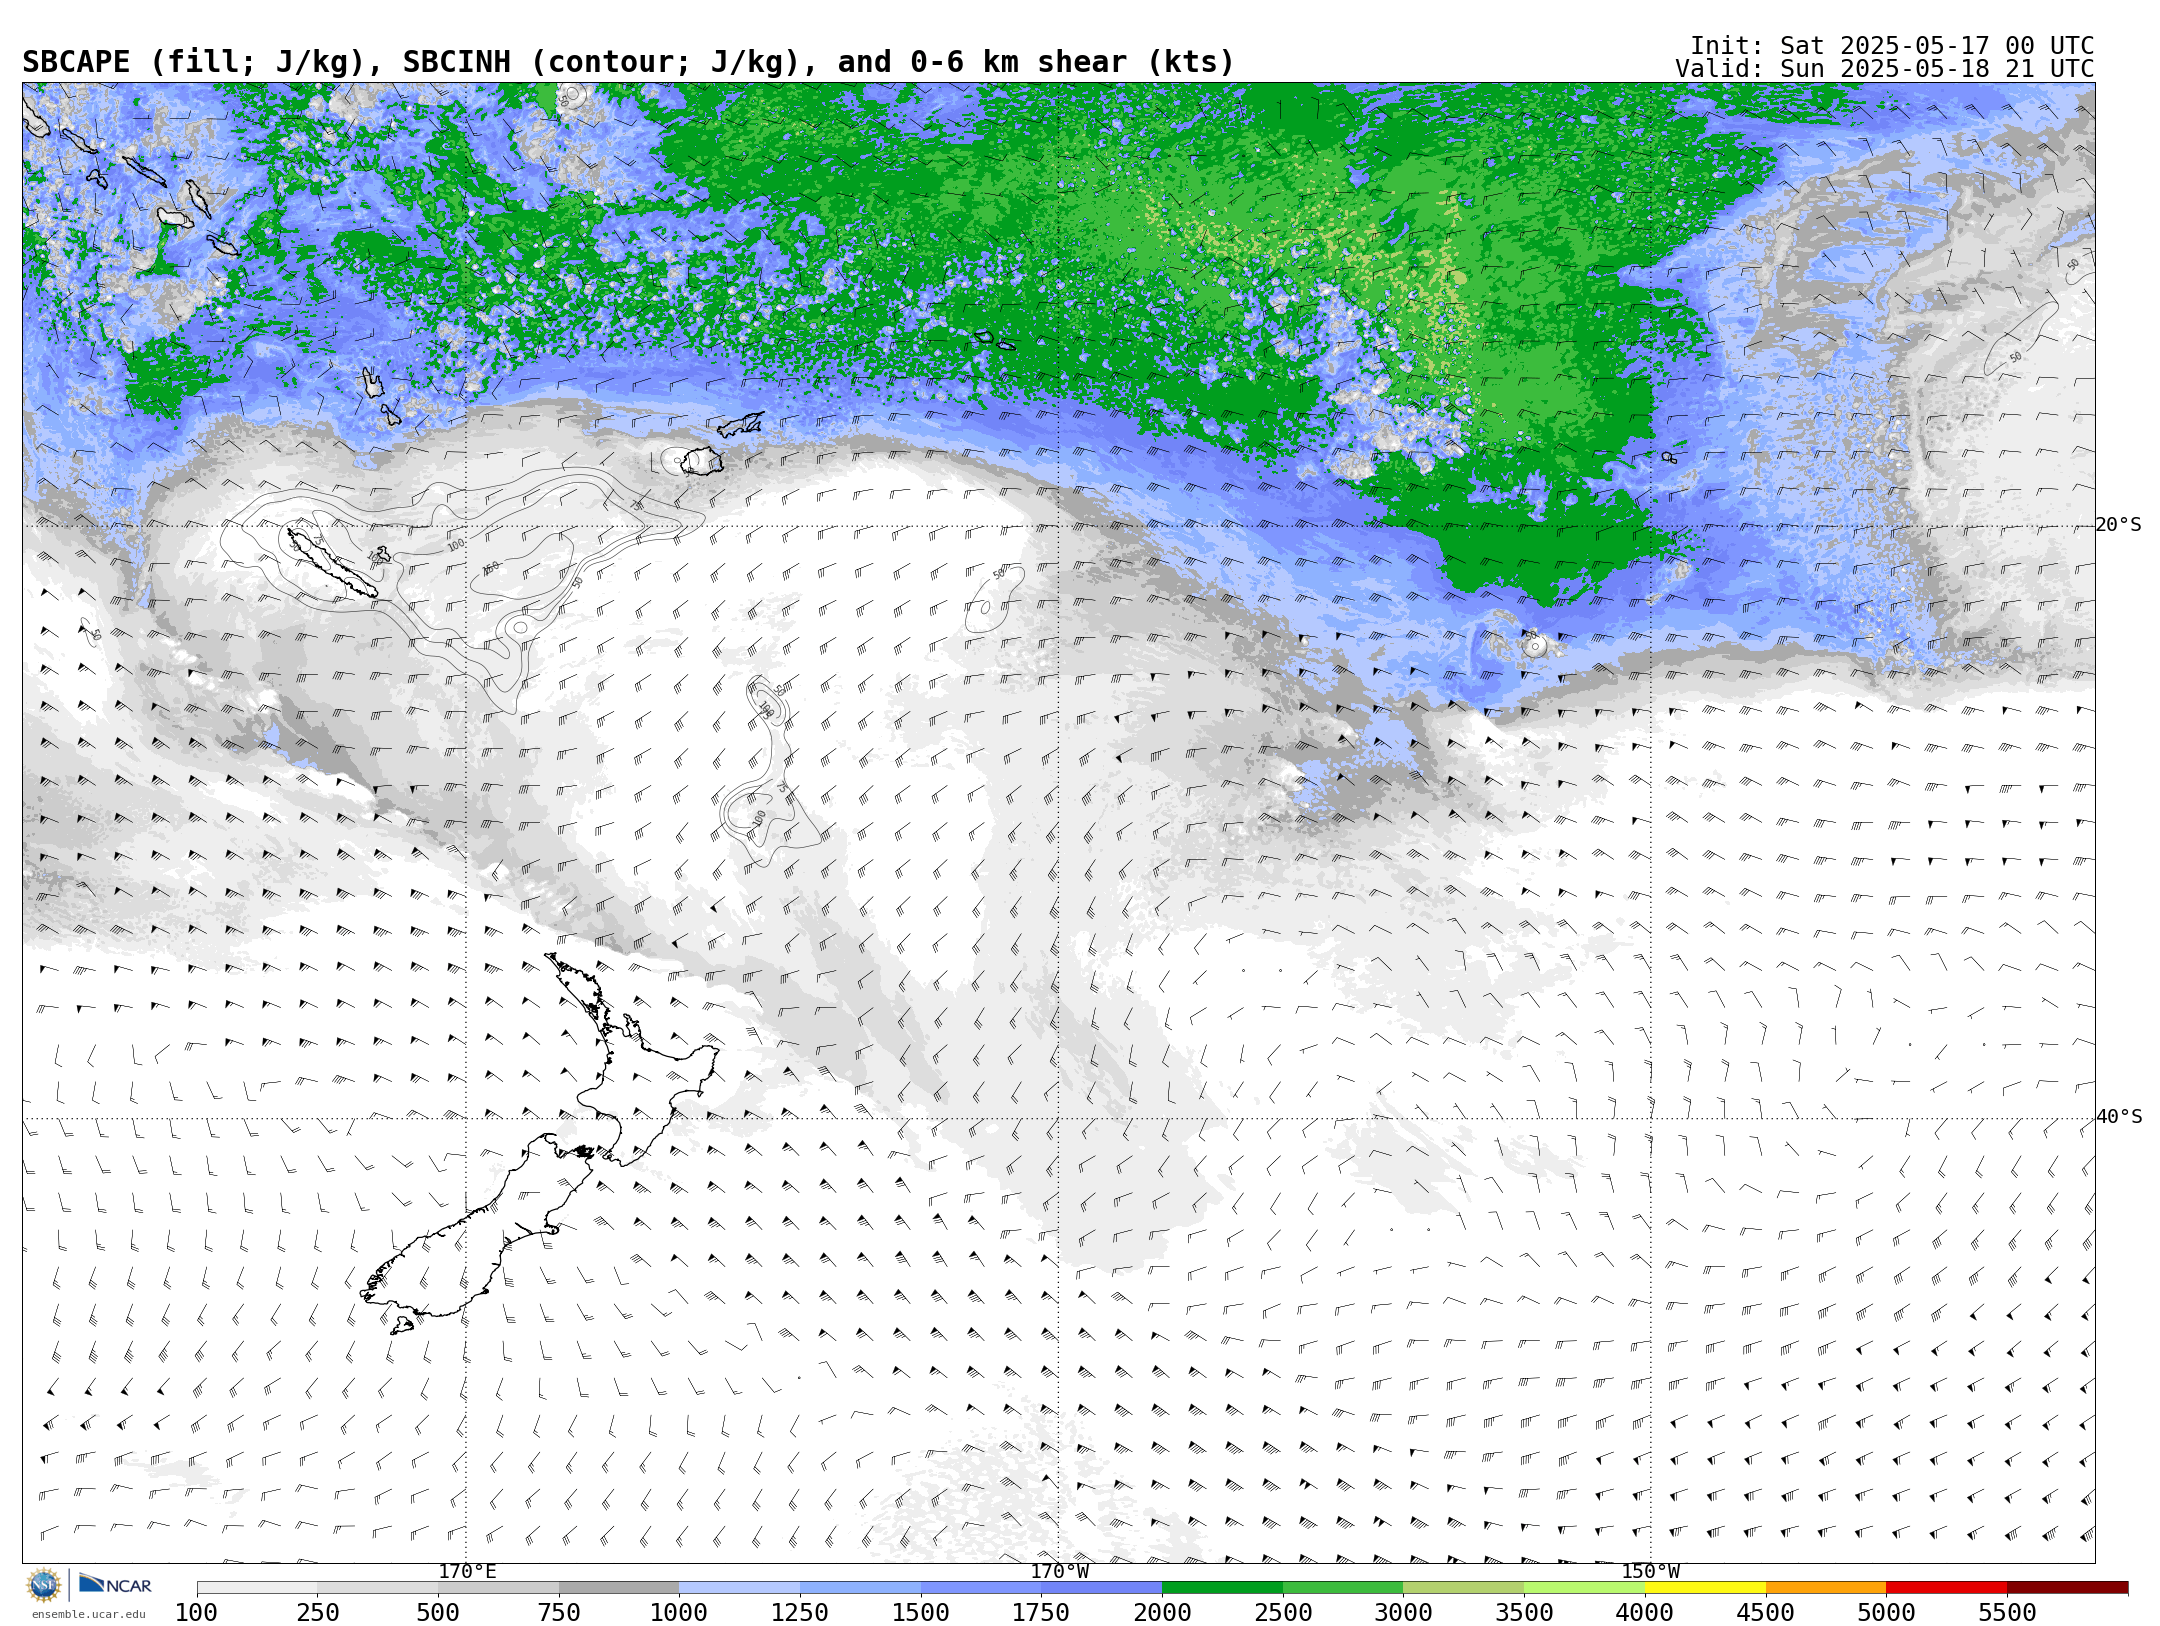Screen dimensions: 2160x1626
Task: Click the 20°S latitude label
Action: [2119, 525]
